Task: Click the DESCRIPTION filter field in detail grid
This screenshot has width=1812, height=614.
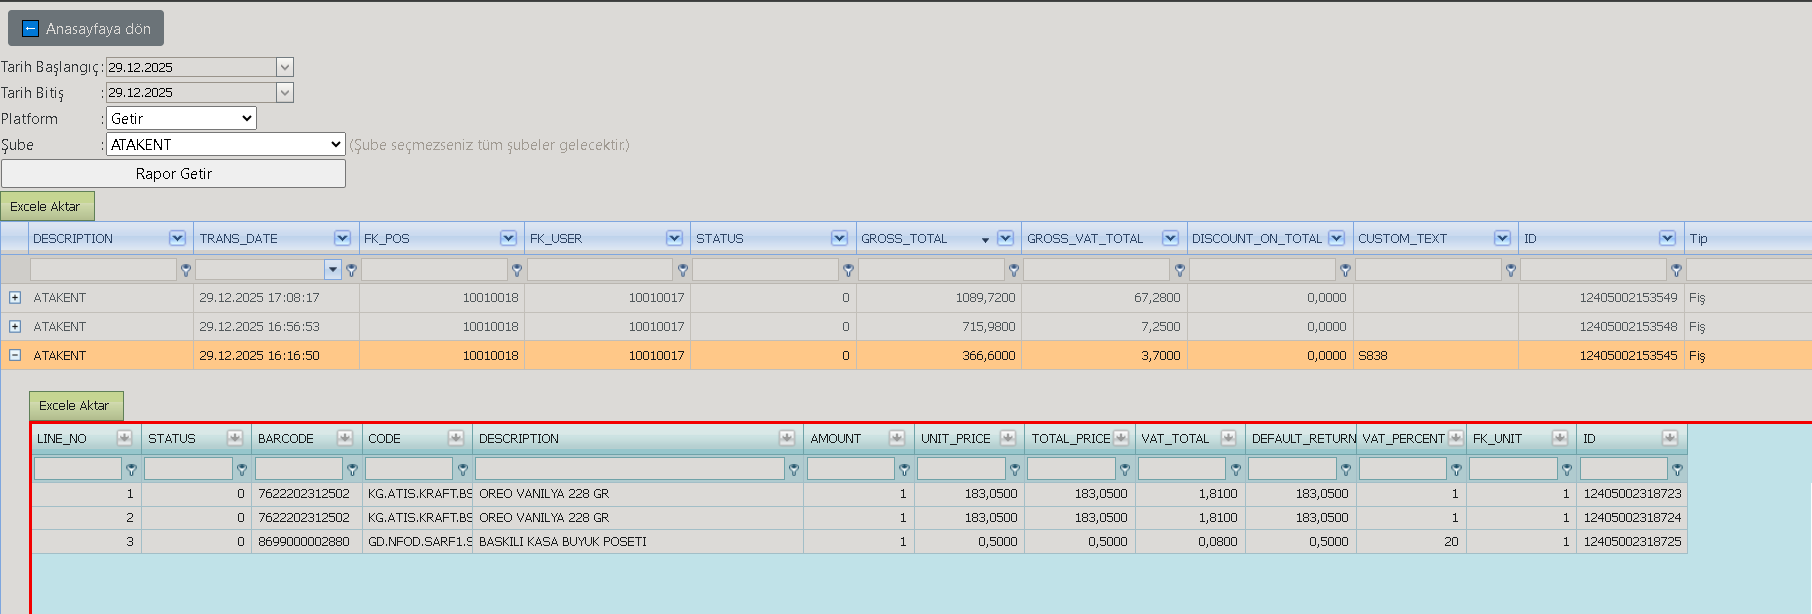Action: [x=630, y=468]
